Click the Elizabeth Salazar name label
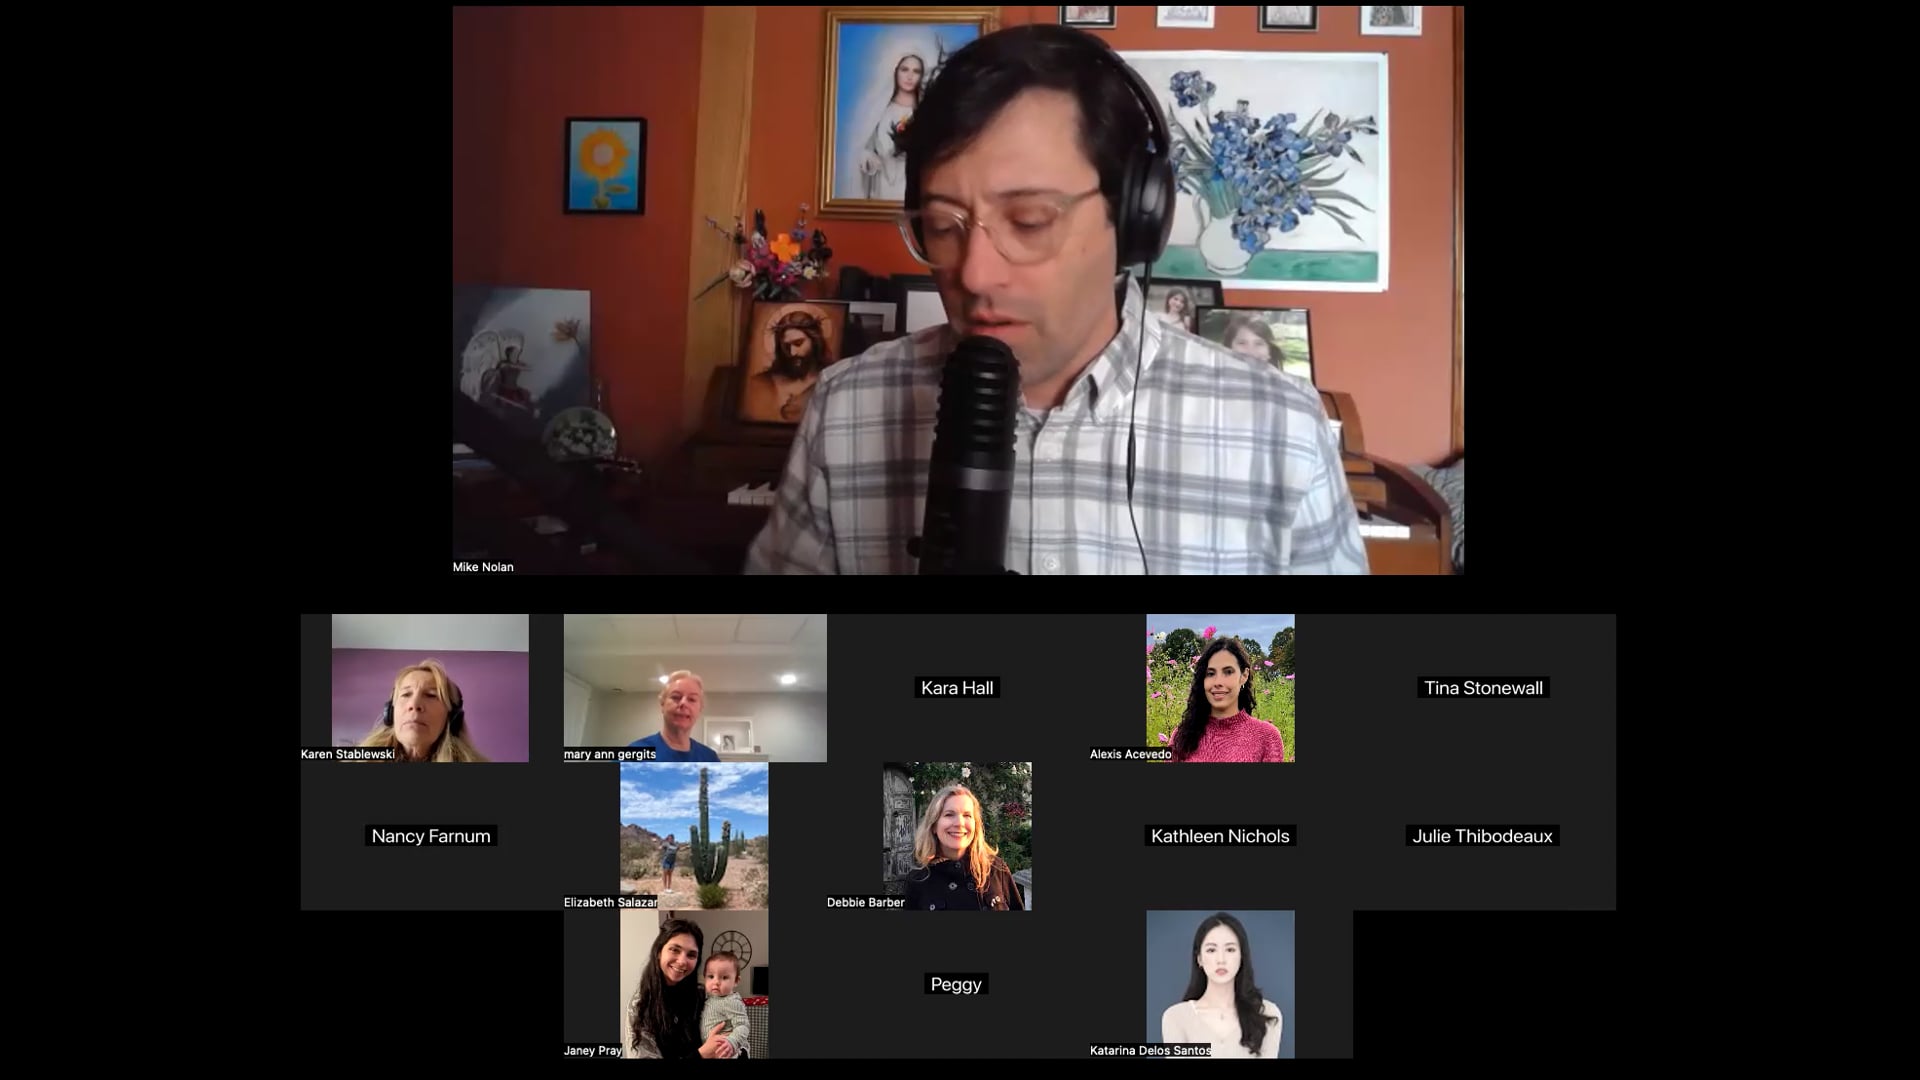 click(x=610, y=903)
